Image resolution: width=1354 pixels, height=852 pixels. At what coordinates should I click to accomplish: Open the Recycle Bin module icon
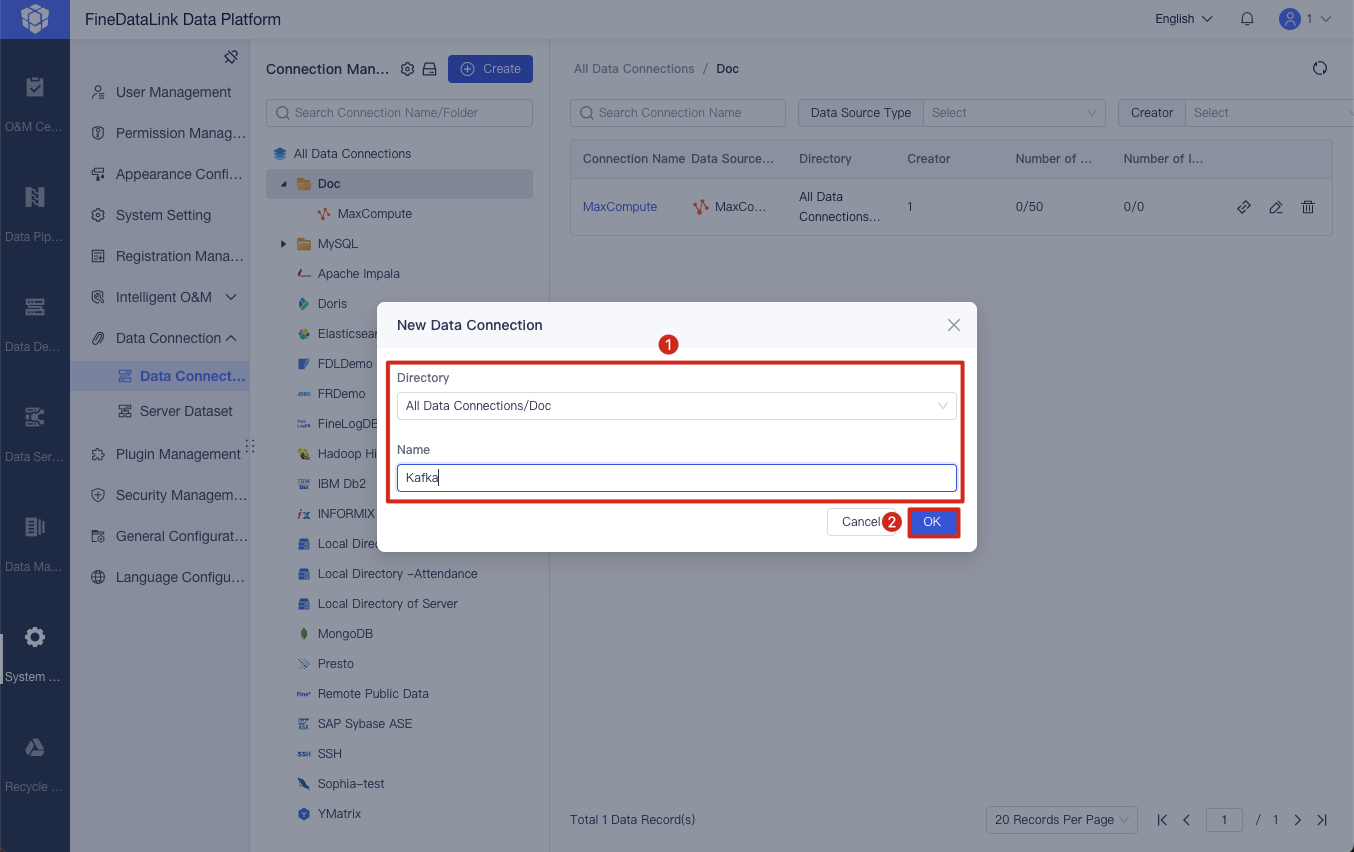pyautogui.click(x=35, y=747)
